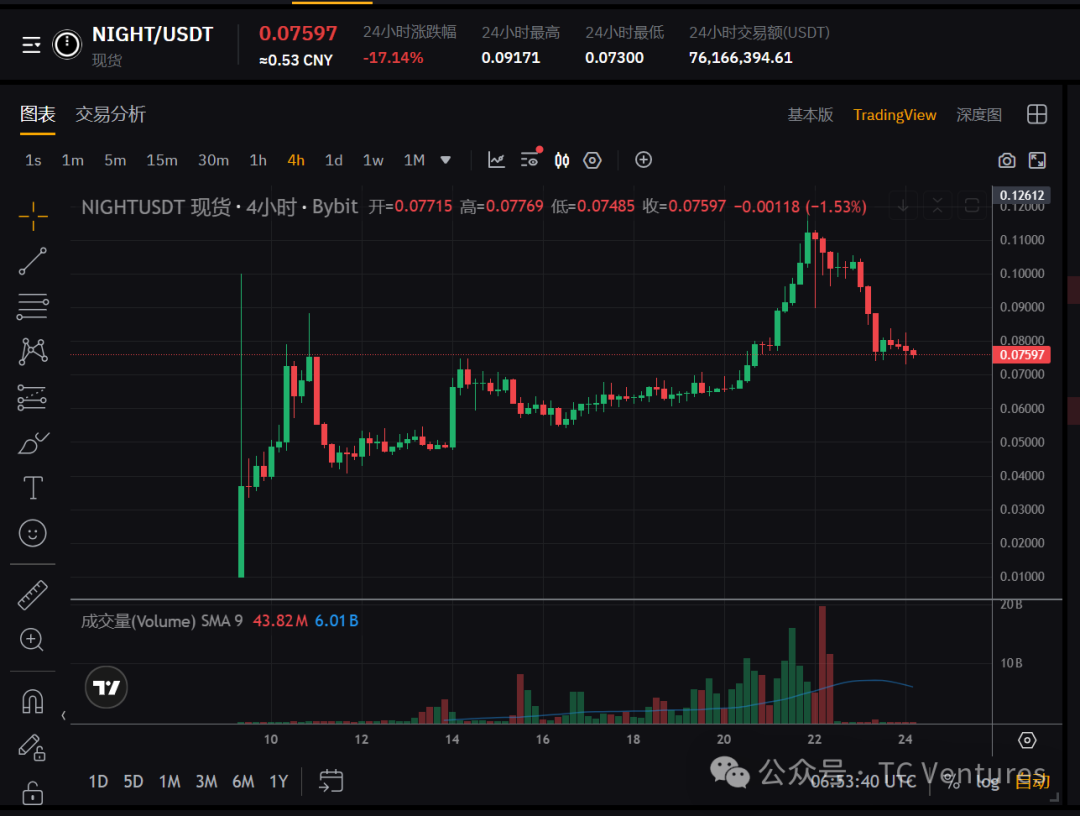Viewport: 1080px width, 816px height.
Task: Set date range to 5D
Action: [x=134, y=782]
